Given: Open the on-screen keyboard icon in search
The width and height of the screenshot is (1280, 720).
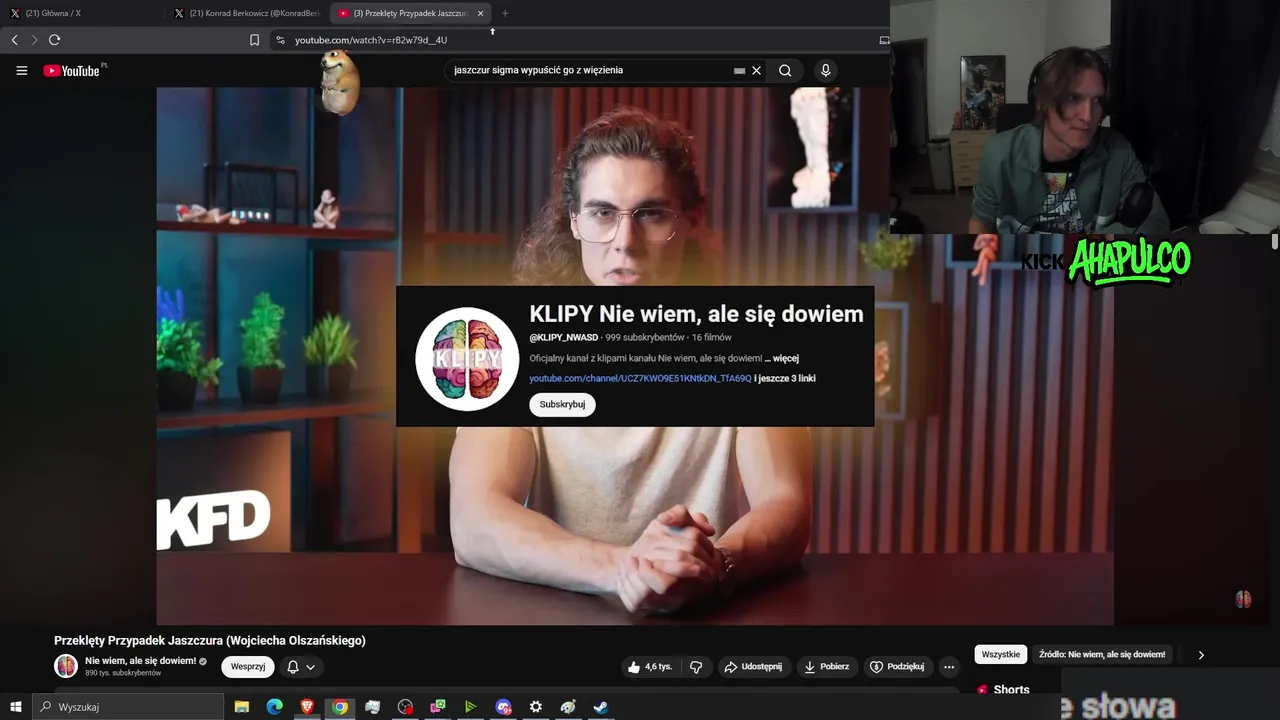Looking at the screenshot, I should point(739,71).
